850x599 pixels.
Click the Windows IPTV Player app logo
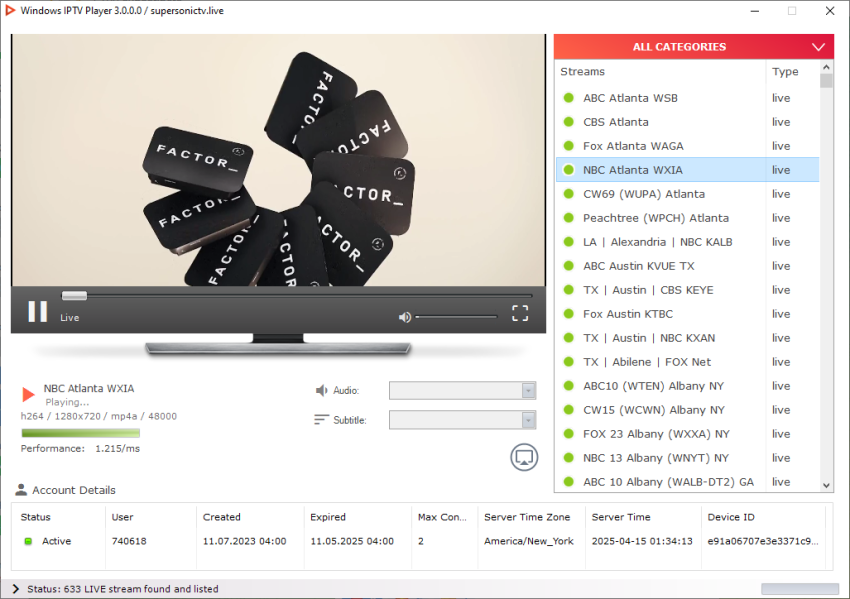click(x=10, y=10)
